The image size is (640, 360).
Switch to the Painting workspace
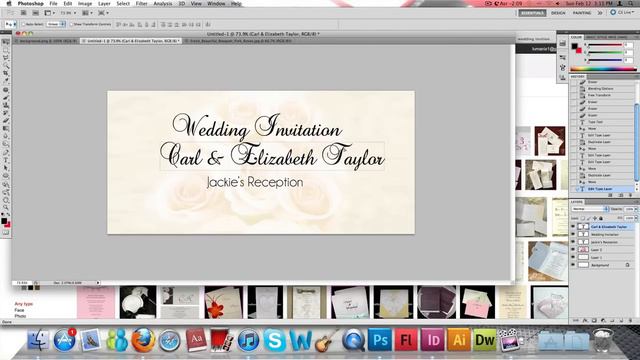click(582, 13)
